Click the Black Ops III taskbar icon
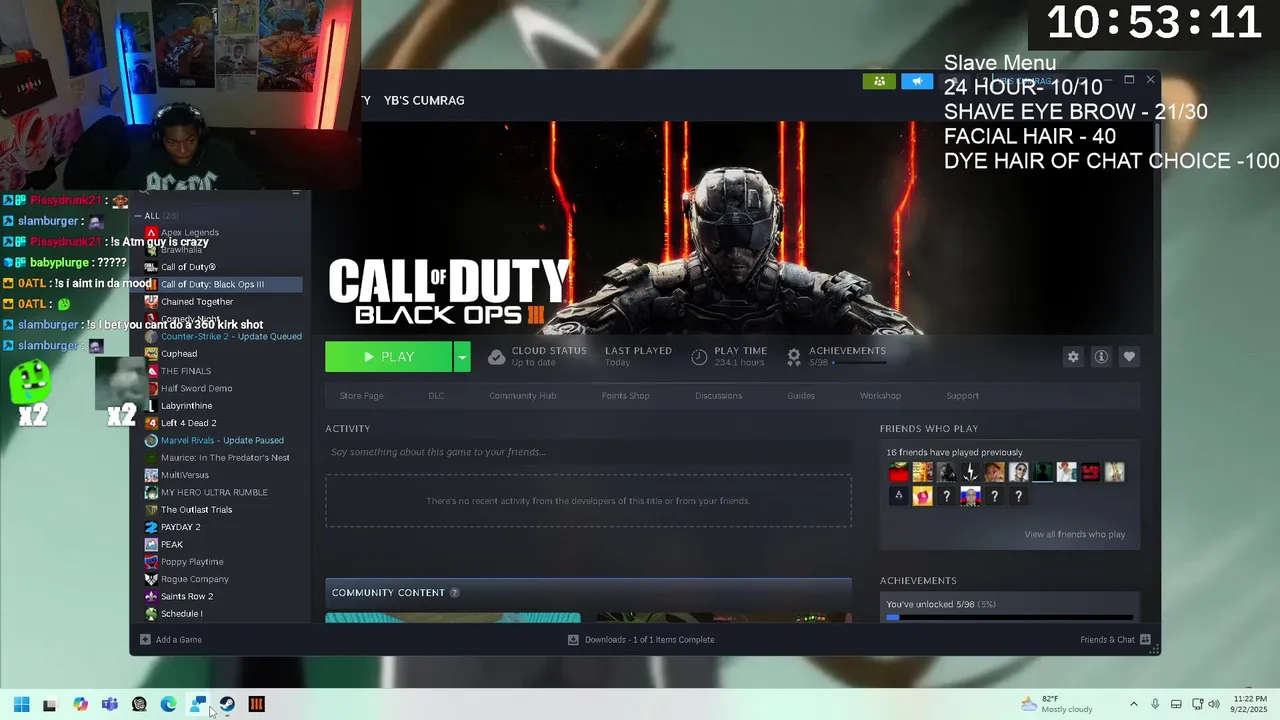 [x=256, y=704]
